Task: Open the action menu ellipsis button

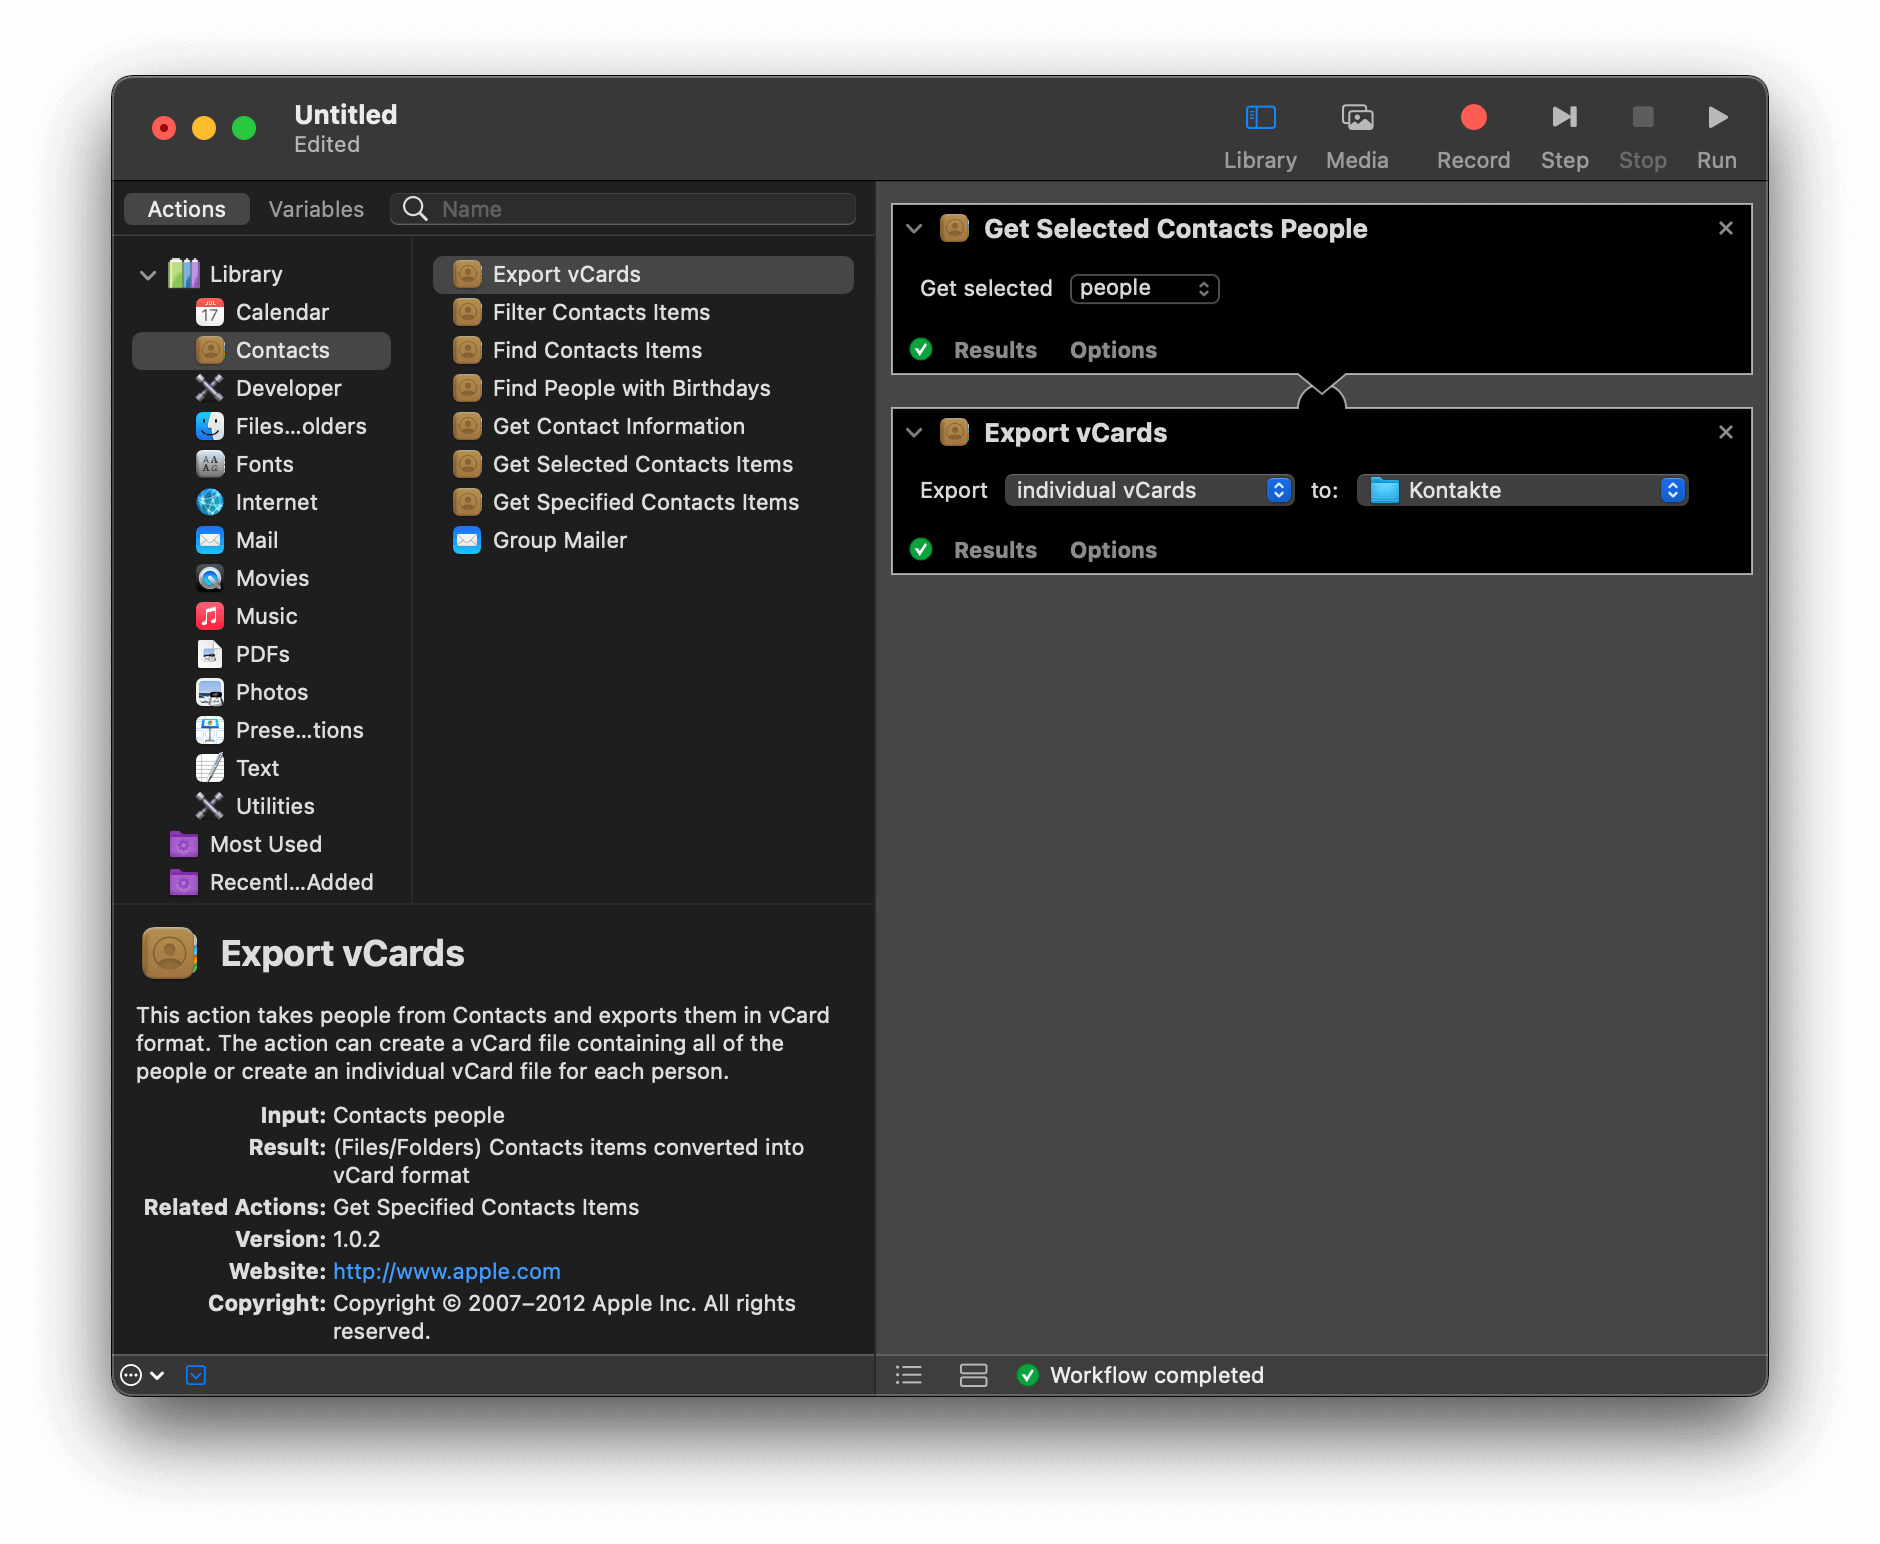Action: [x=141, y=1375]
